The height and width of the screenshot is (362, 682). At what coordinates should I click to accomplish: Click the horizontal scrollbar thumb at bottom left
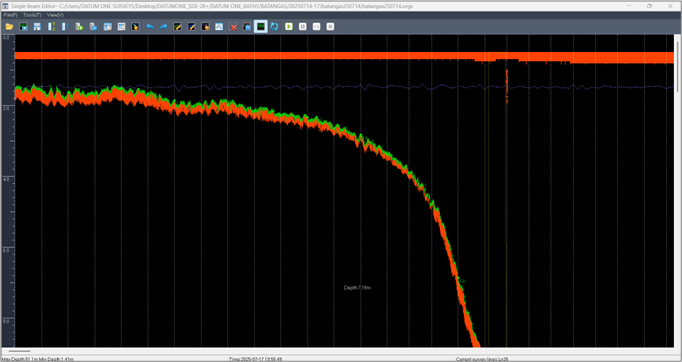[x=20, y=351]
